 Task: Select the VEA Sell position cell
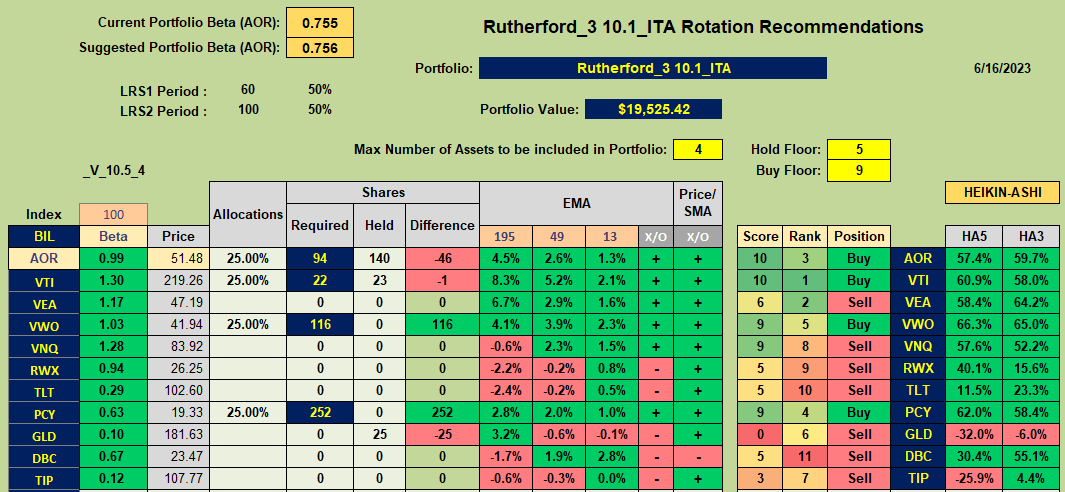point(859,303)
